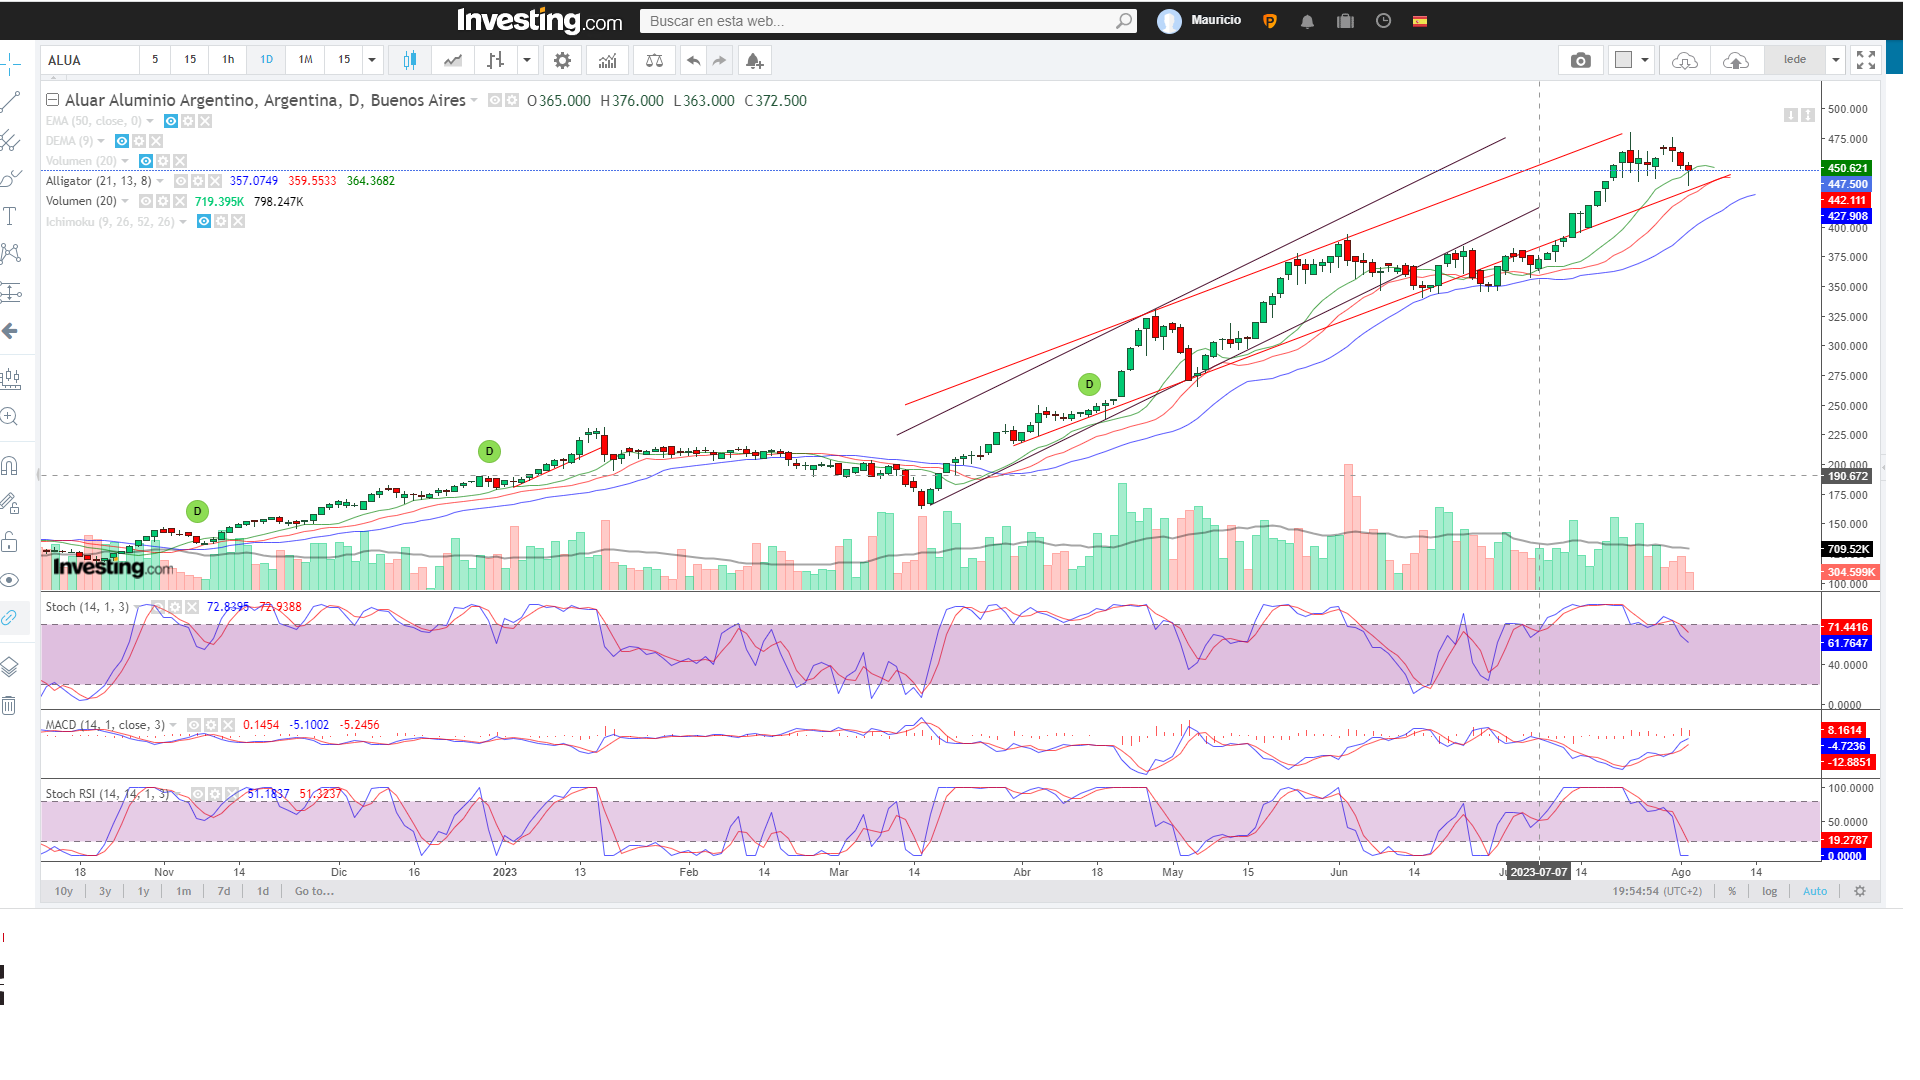1920x1080 pixels.
Task: Click the compare symbols scales icon
Action: click(654, 60)
